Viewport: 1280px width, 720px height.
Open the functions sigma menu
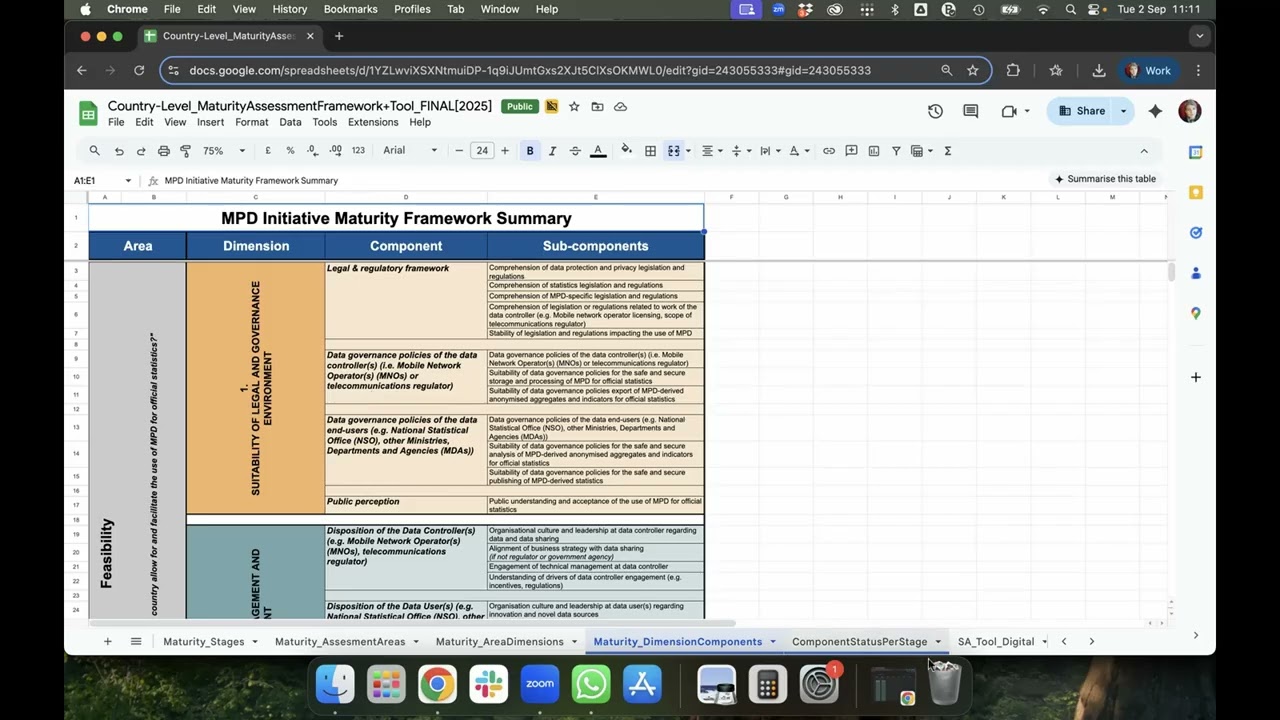click(x=947, y=151)
